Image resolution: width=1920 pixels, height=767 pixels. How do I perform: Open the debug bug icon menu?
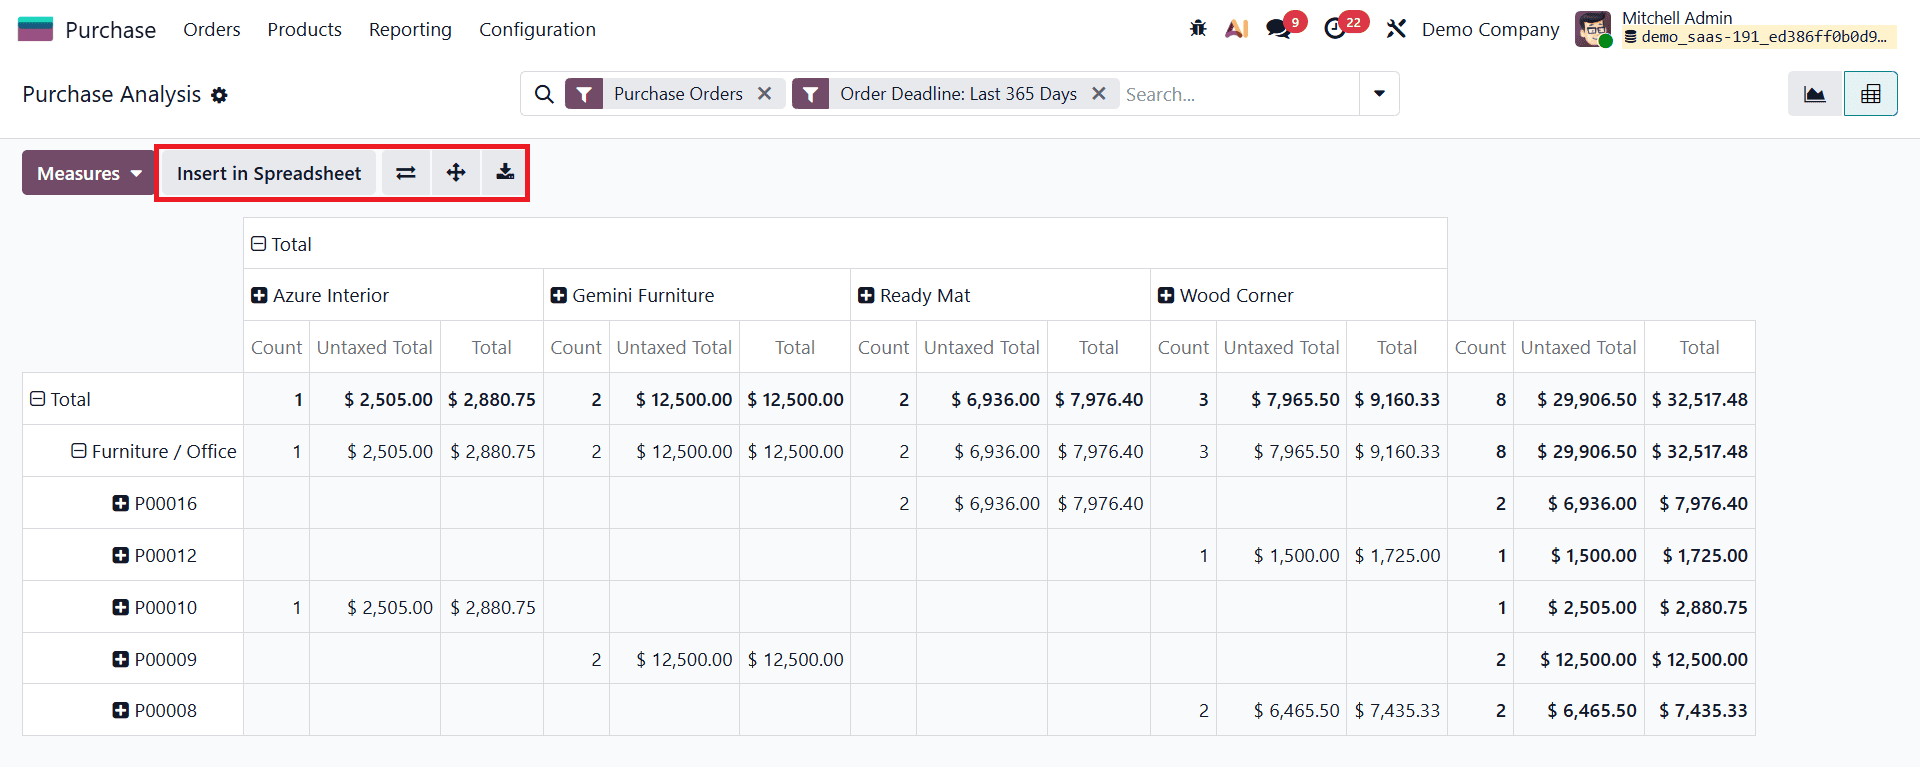pos(1198,29)
